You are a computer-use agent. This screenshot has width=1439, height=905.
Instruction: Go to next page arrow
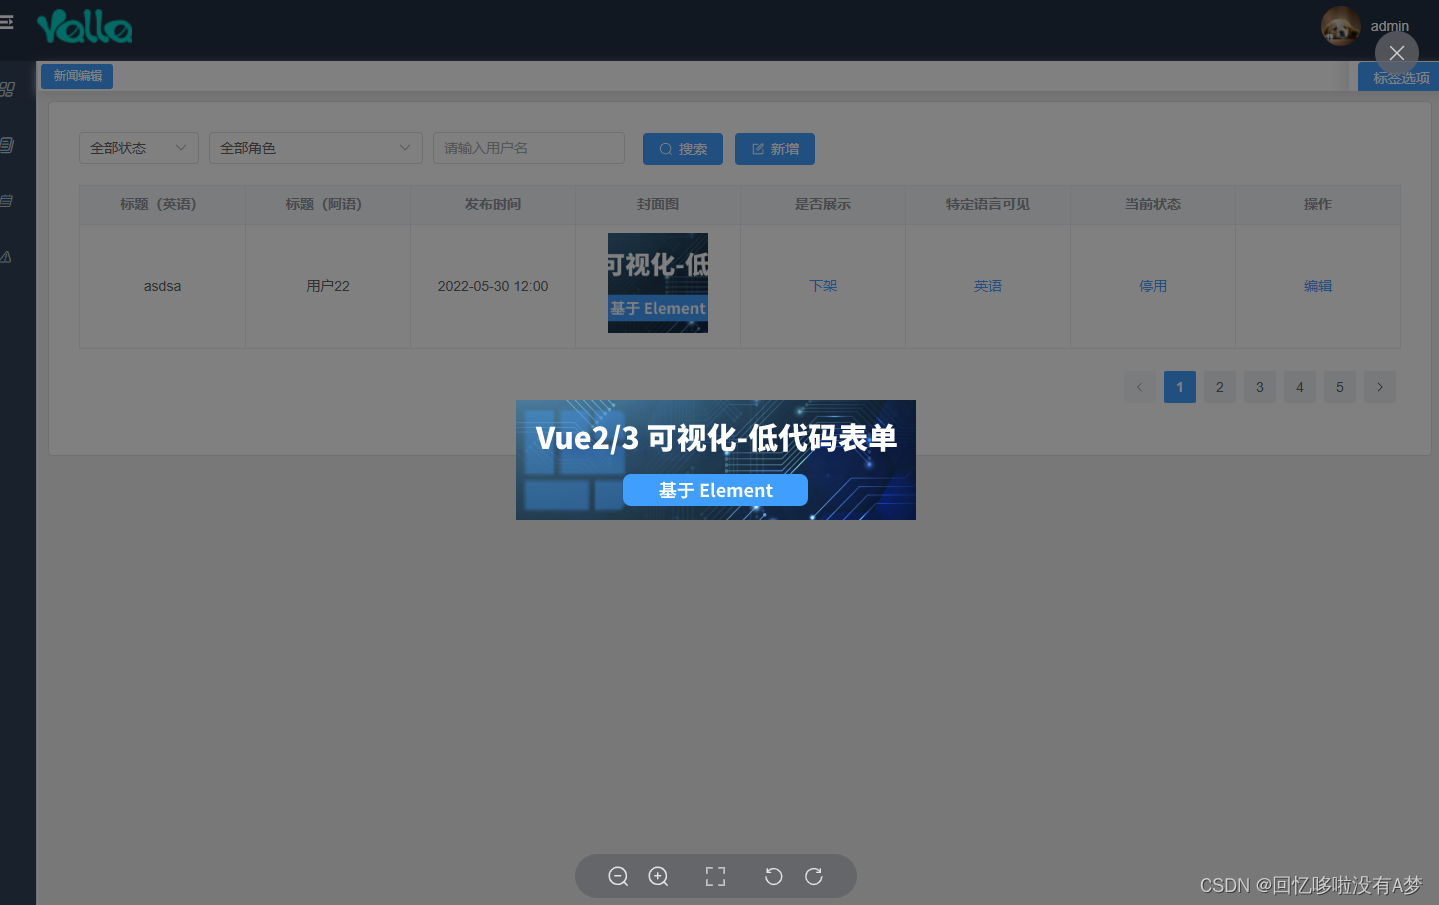click(x=1380, y=387)
